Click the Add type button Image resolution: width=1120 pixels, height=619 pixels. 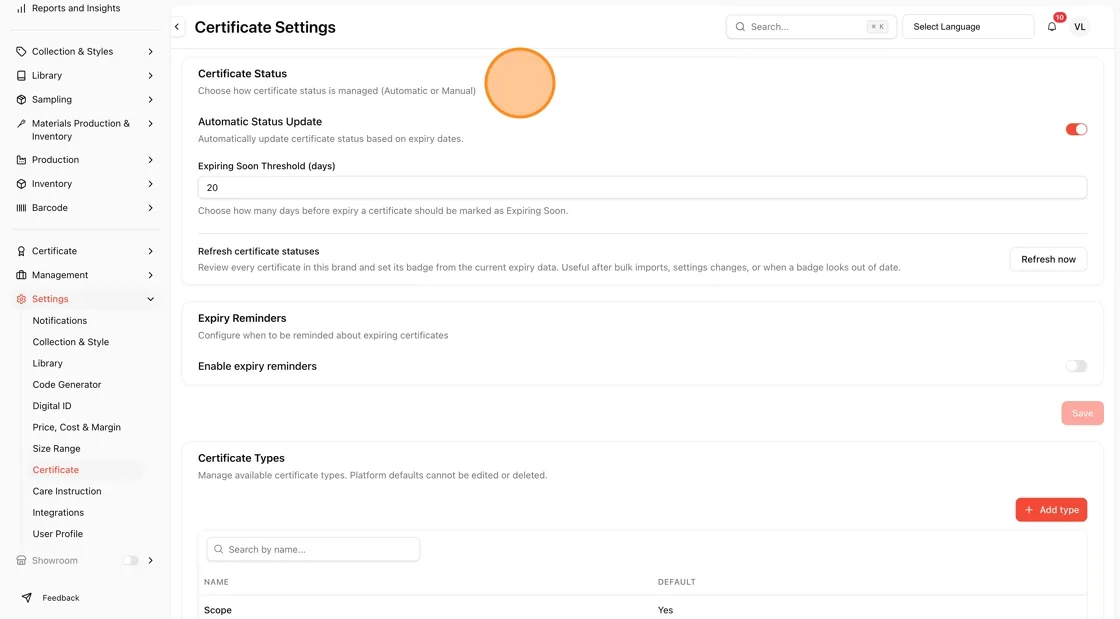1051,510
